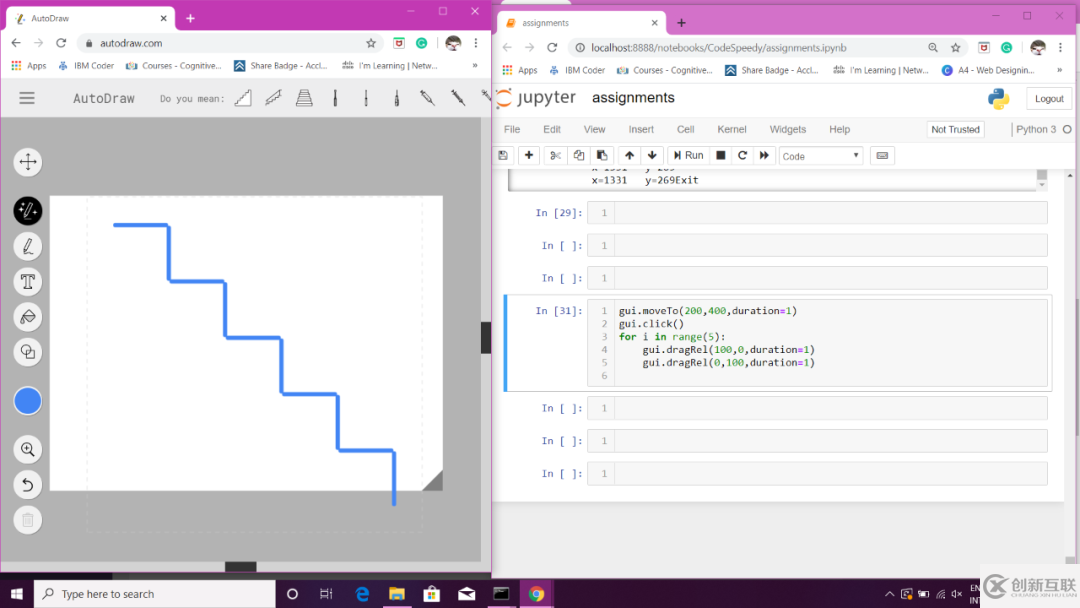
Task: Click the Logout button in Jupyter
Action: (x=1048, y=98)
